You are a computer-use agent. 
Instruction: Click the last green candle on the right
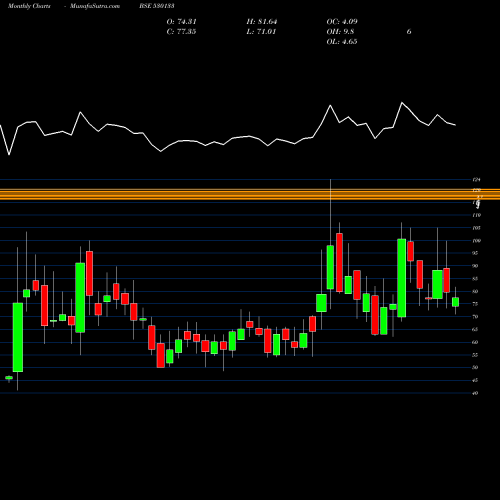click(x=455, y=302)
